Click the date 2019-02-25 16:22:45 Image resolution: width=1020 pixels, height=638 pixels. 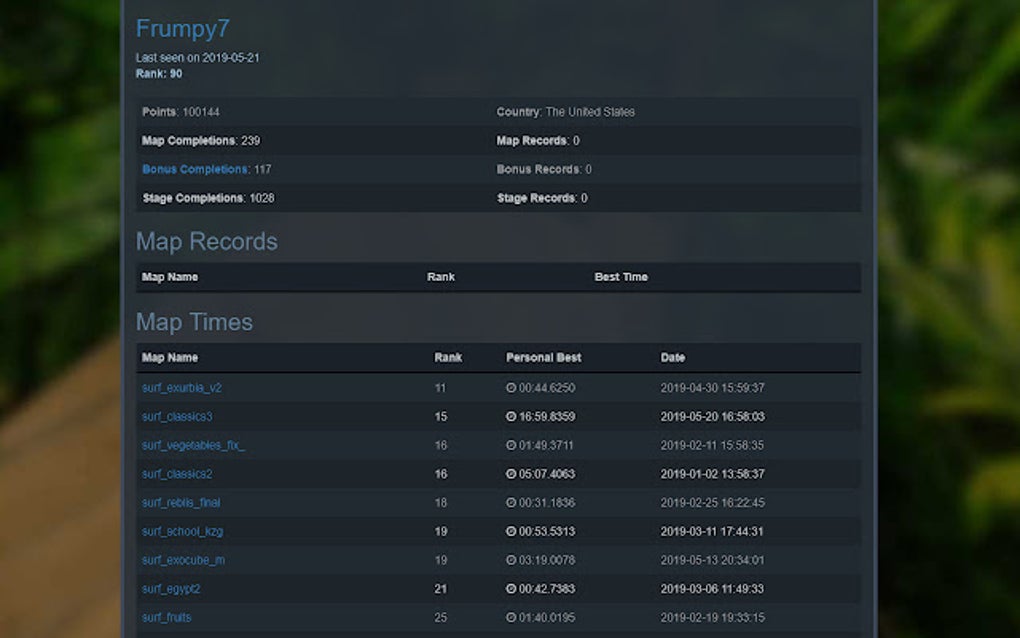pos(712,502)
